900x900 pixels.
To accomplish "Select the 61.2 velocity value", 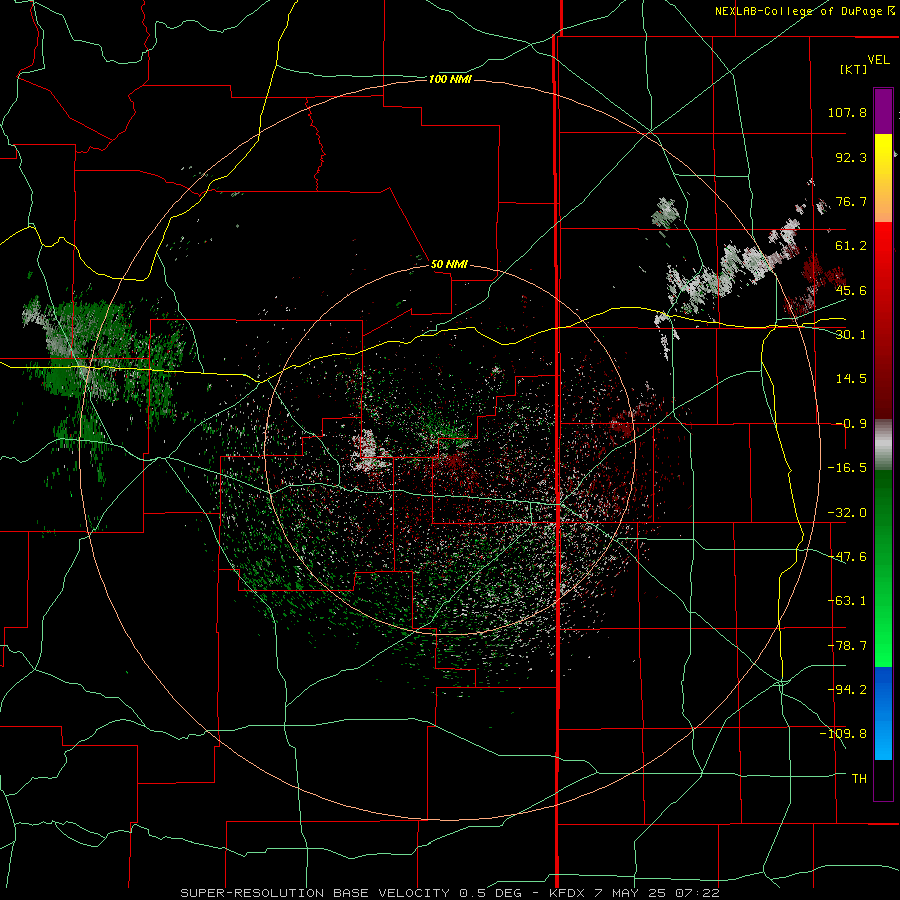I will (x=851, y=246).
